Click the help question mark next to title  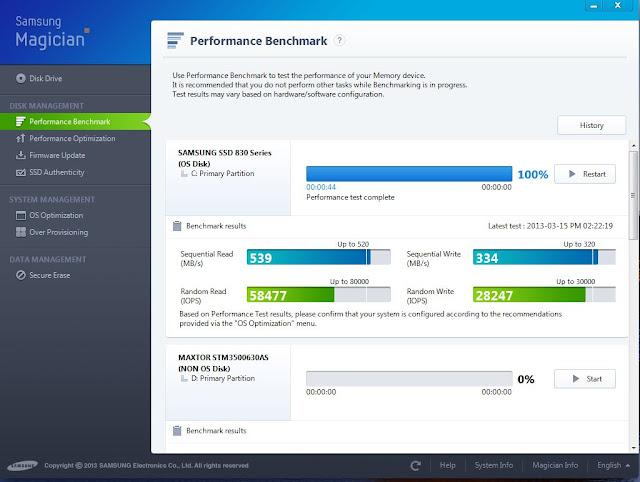click(x=339, y=40)
